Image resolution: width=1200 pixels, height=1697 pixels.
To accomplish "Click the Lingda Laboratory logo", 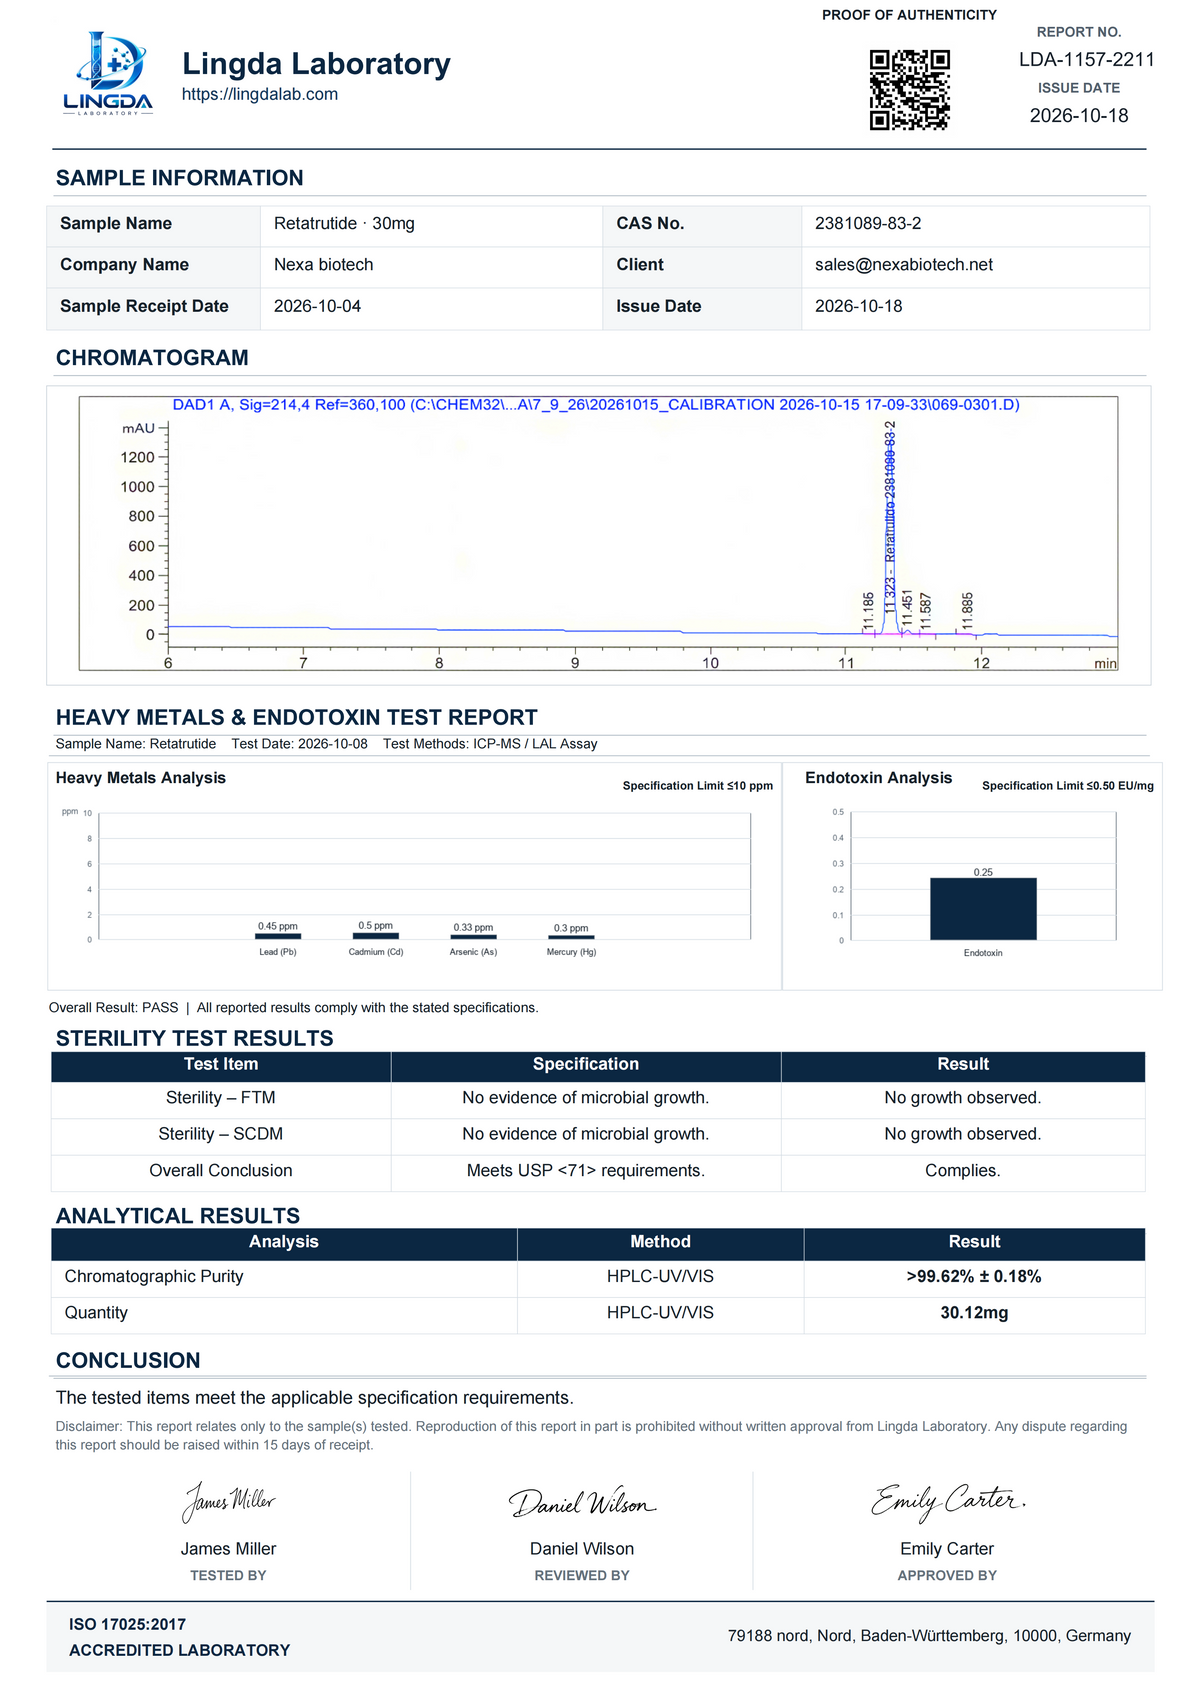I will pyautogui.click(x=108, y=74).
